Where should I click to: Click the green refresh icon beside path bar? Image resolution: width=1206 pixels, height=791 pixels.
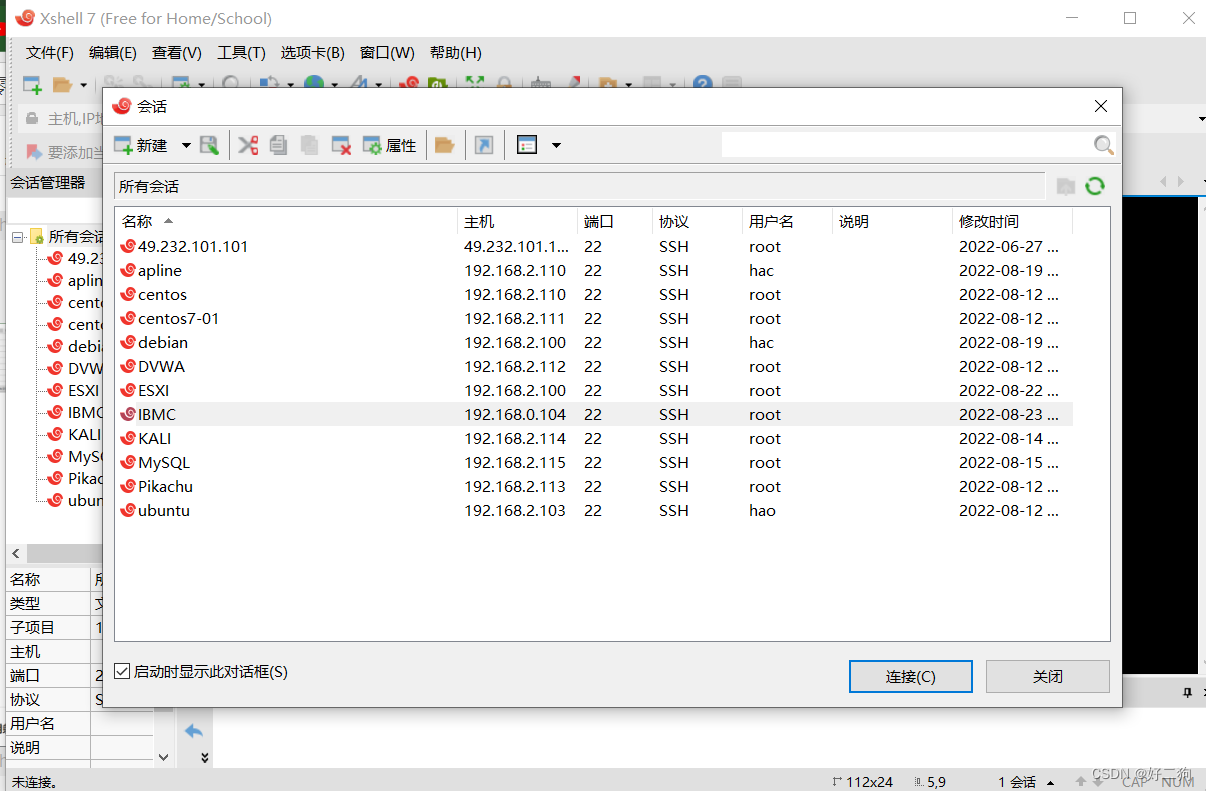1095,186
